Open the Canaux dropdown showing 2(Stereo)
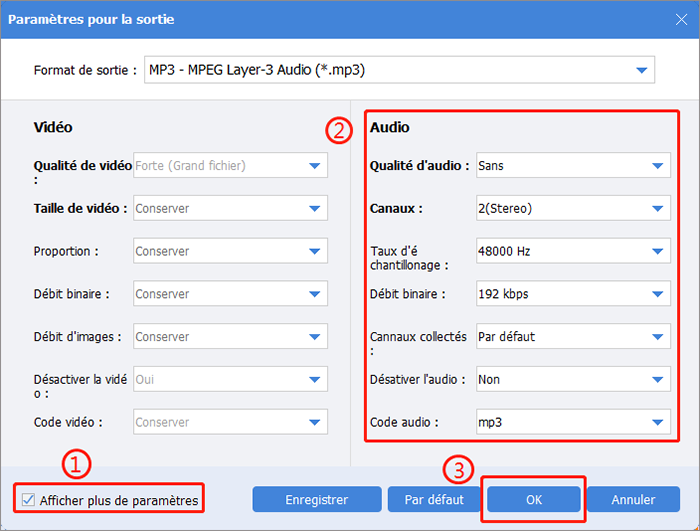The width and height of the screenshot is (700, 531). (x=573, y=208)
